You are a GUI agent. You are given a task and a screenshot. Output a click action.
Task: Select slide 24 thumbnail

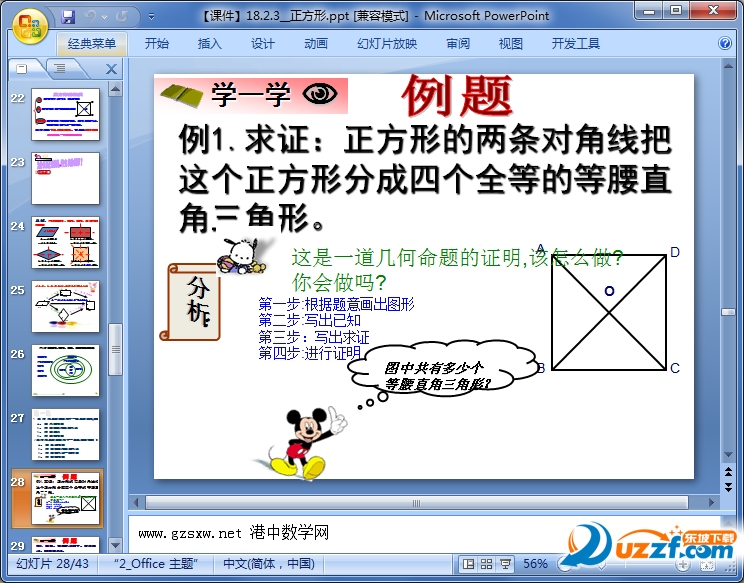65,242
